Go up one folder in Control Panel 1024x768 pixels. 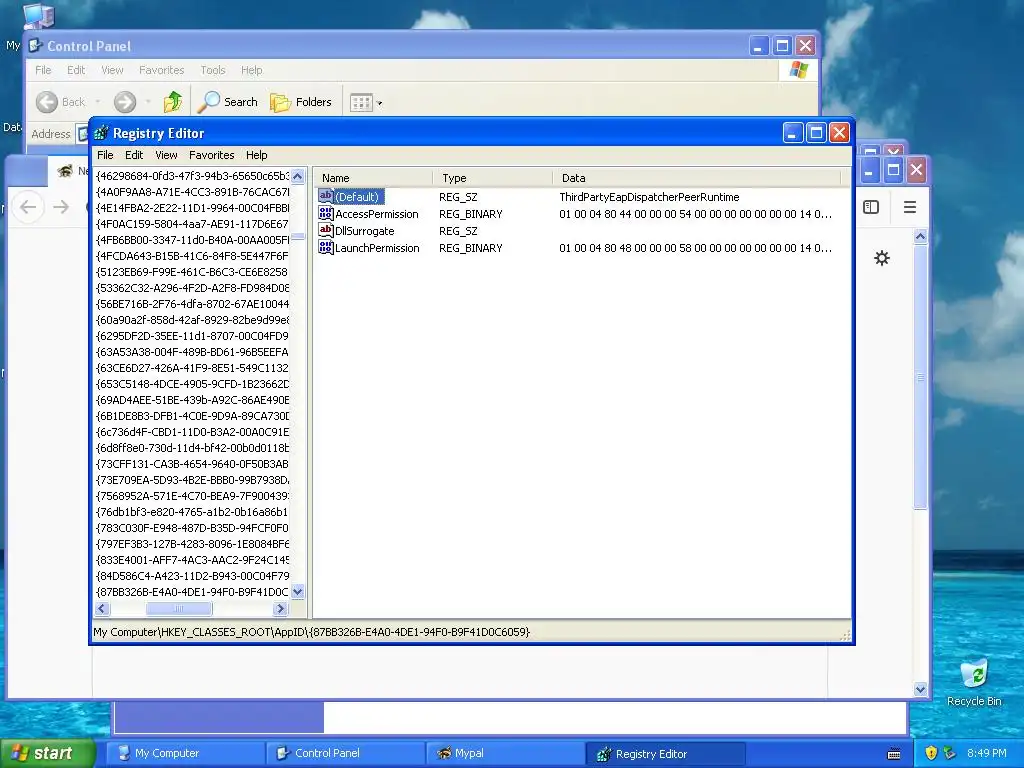pos(172,102)
